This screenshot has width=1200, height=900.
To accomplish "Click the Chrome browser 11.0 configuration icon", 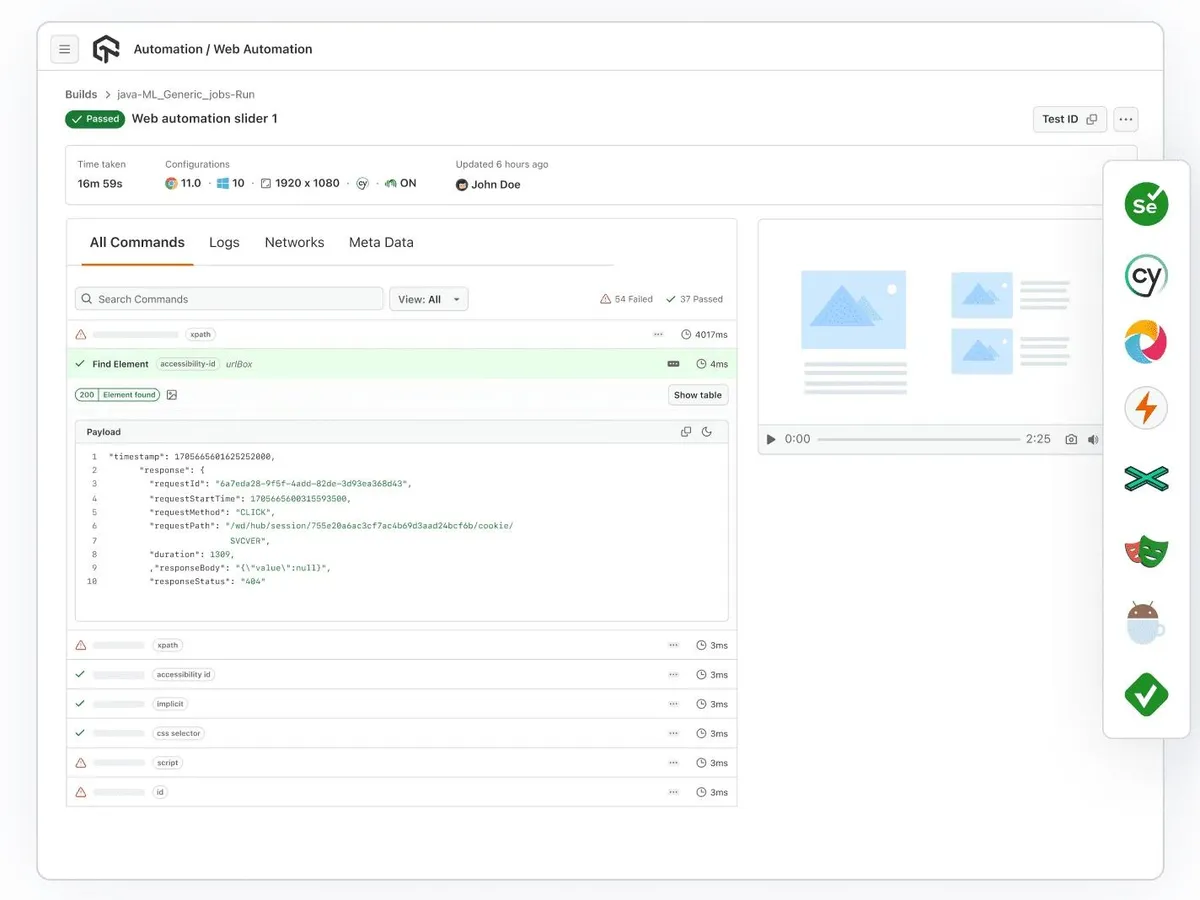I will 171,184.
